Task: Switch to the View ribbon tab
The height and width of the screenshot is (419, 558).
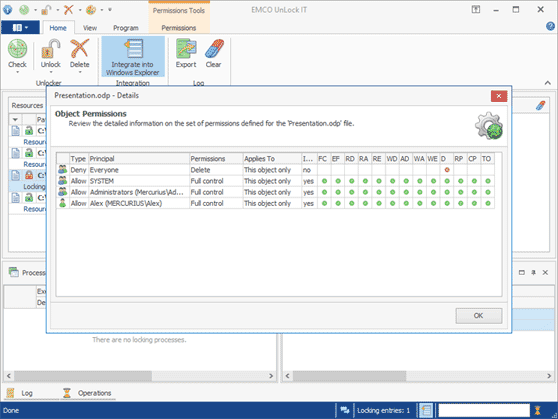Action: click(90, 28)
